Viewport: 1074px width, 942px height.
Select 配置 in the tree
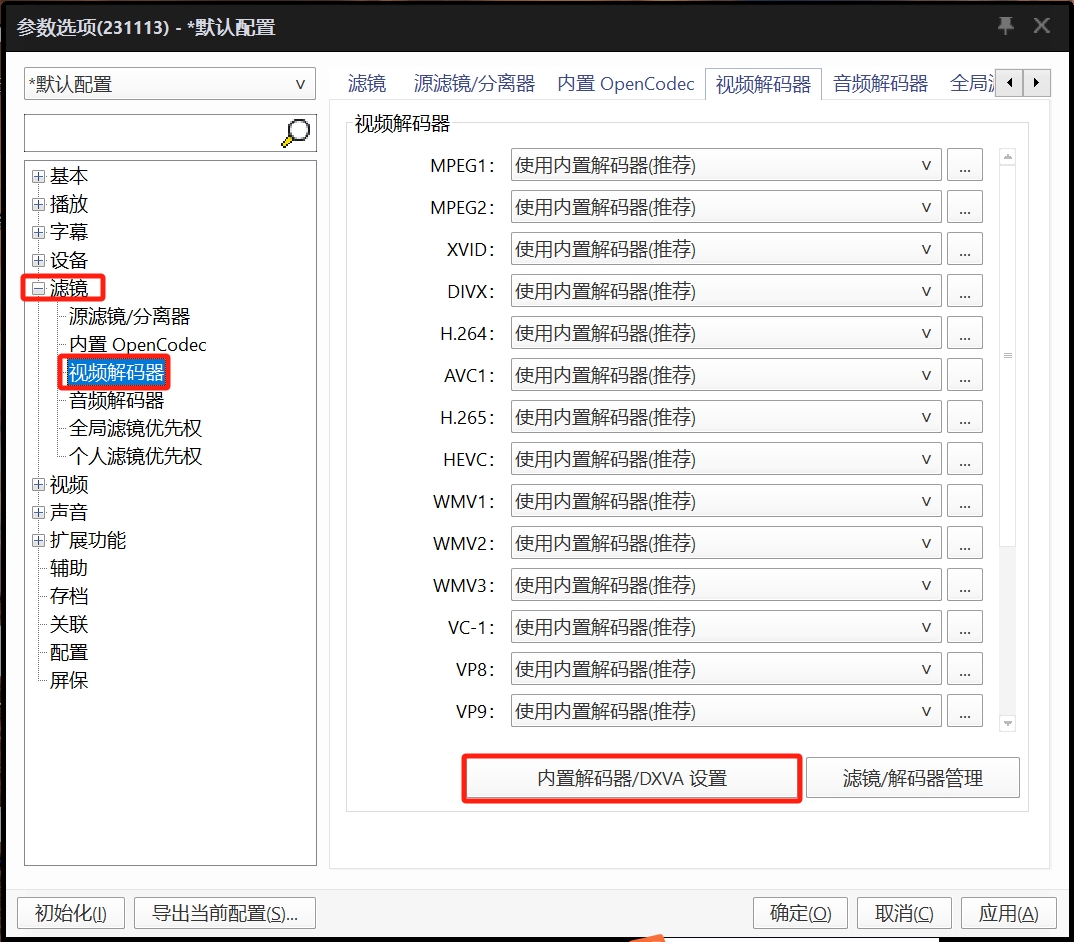click(x=68, y=653)
